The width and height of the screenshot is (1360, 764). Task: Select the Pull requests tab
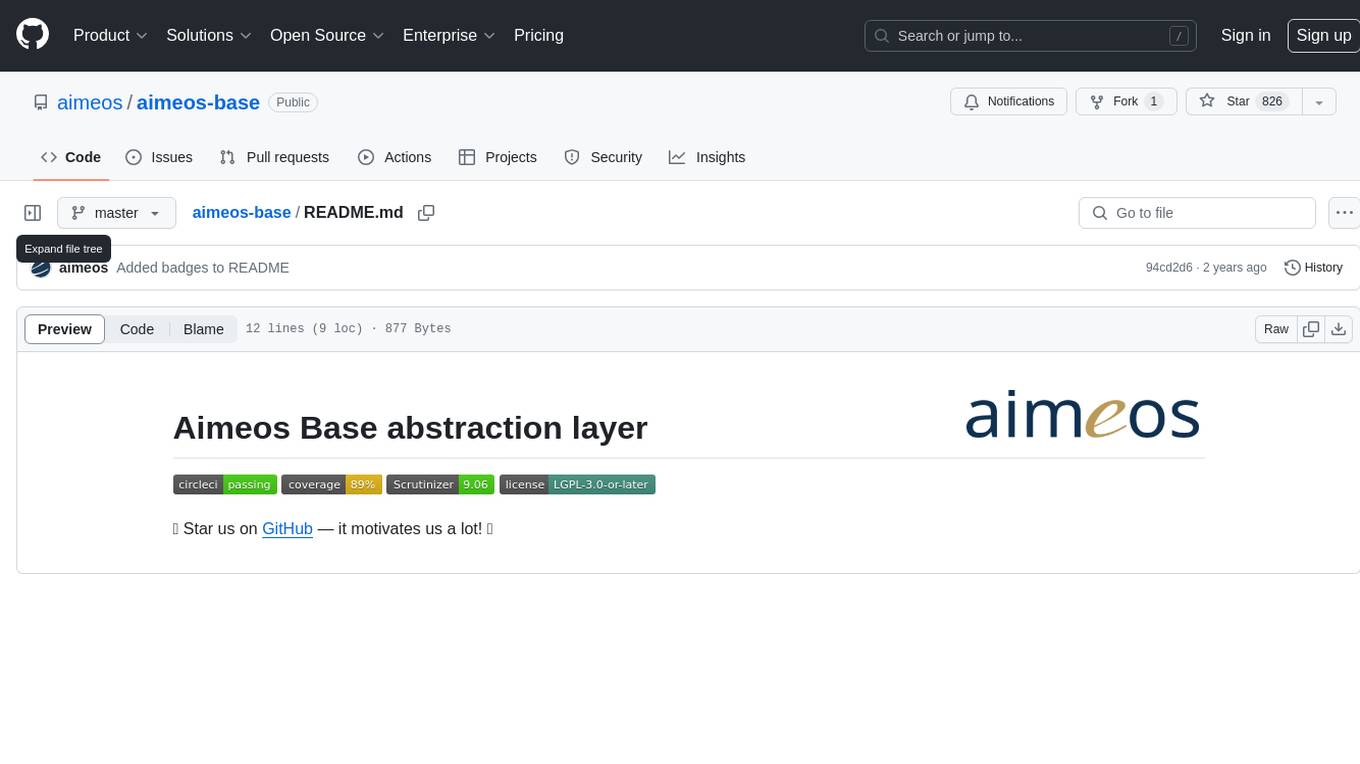[x=274, y=157]
